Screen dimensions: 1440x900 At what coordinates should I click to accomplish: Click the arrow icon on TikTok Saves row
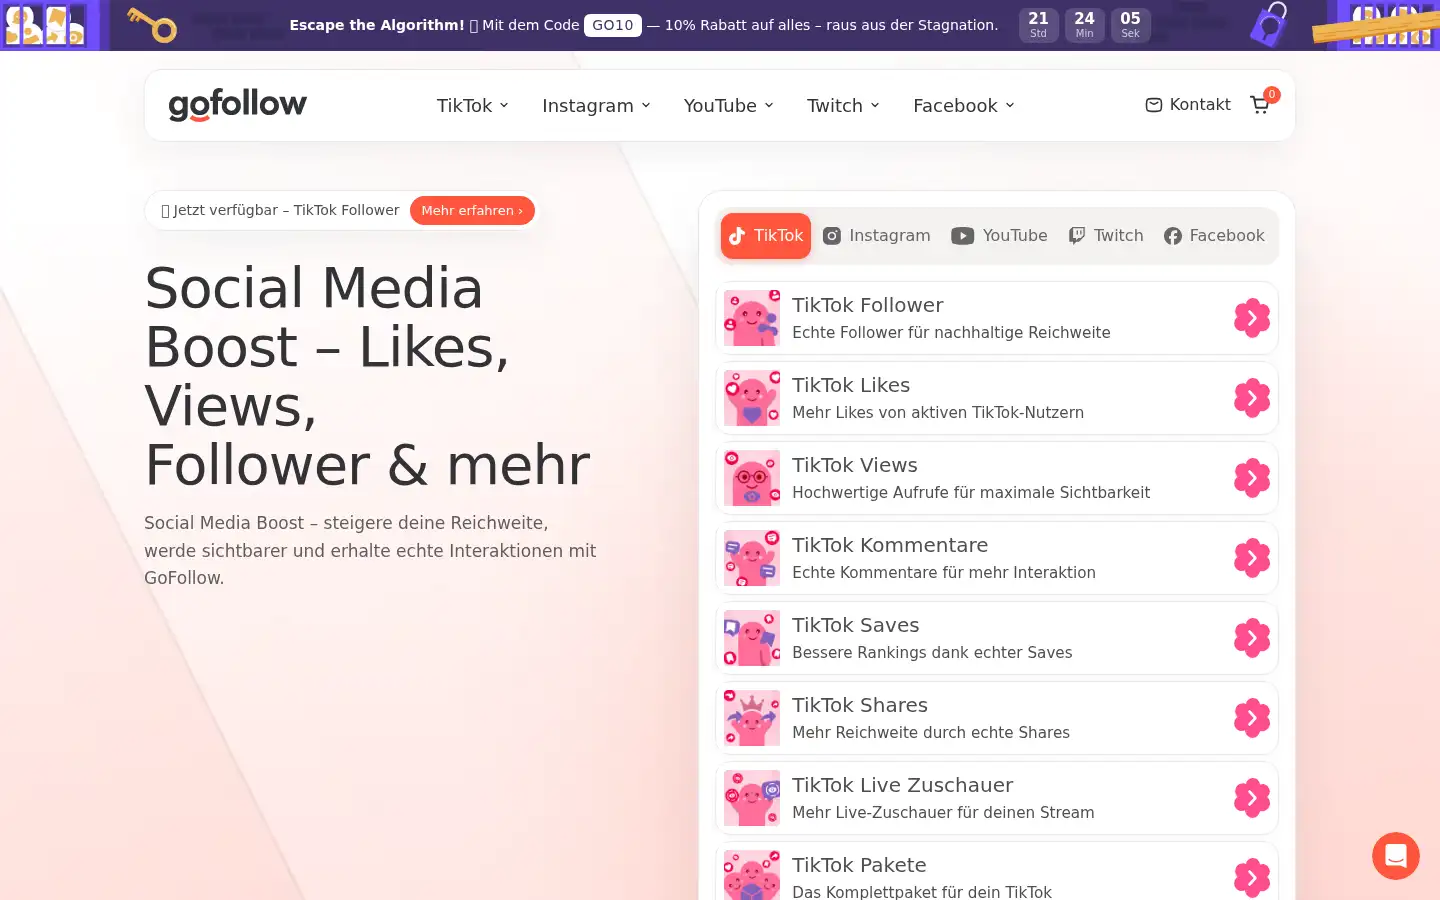[1252, 638]
